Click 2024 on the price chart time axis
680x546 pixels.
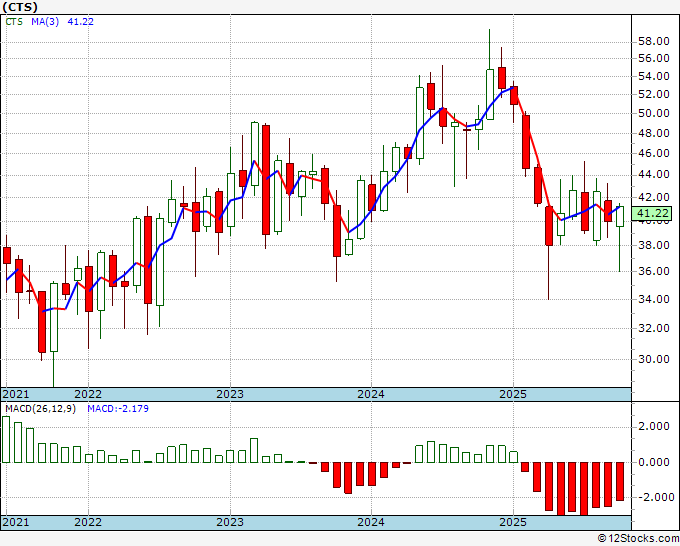371,394
